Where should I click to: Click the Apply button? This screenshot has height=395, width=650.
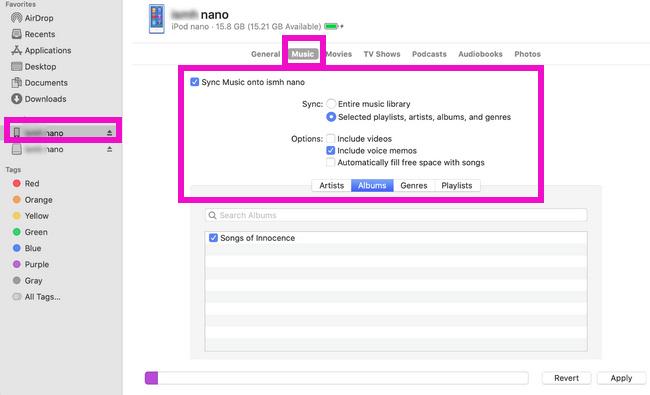621,378
